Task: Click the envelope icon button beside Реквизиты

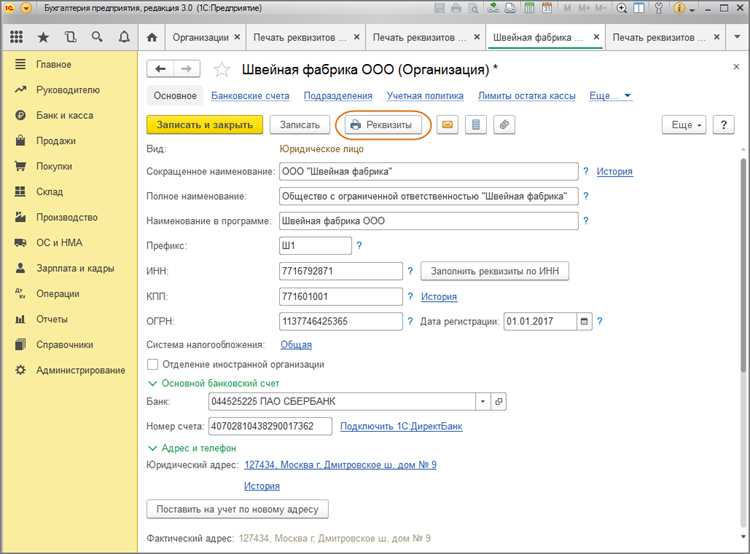Action: coord(447,125)
